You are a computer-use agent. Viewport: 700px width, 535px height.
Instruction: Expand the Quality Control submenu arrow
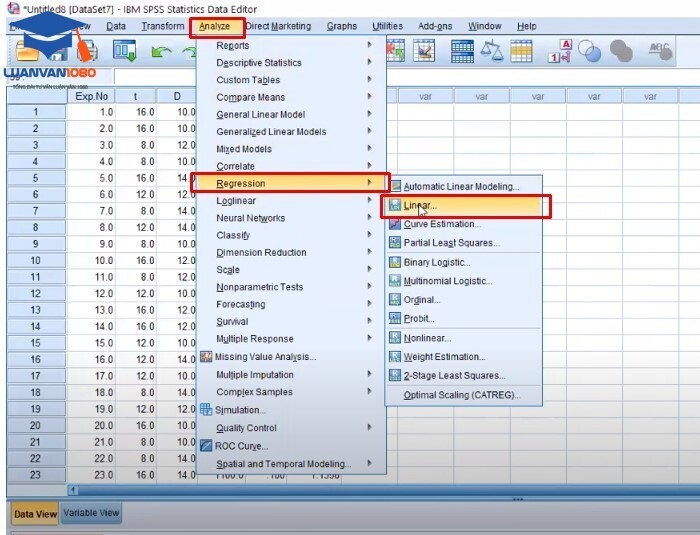pyautogui.click(x=370, y=427)
